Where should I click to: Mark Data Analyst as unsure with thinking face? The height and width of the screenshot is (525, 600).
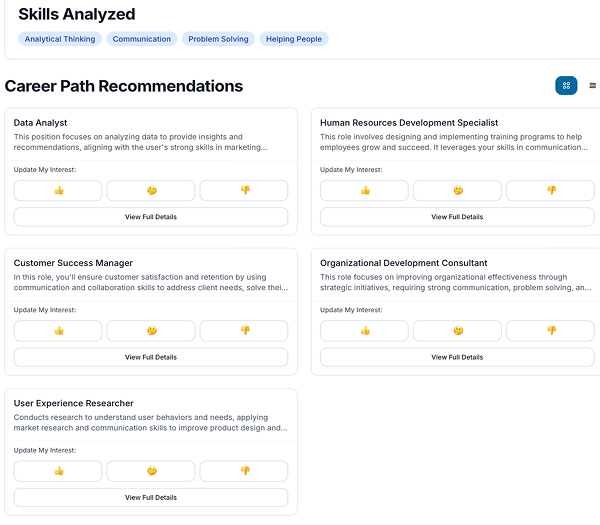tap(151, 191)
